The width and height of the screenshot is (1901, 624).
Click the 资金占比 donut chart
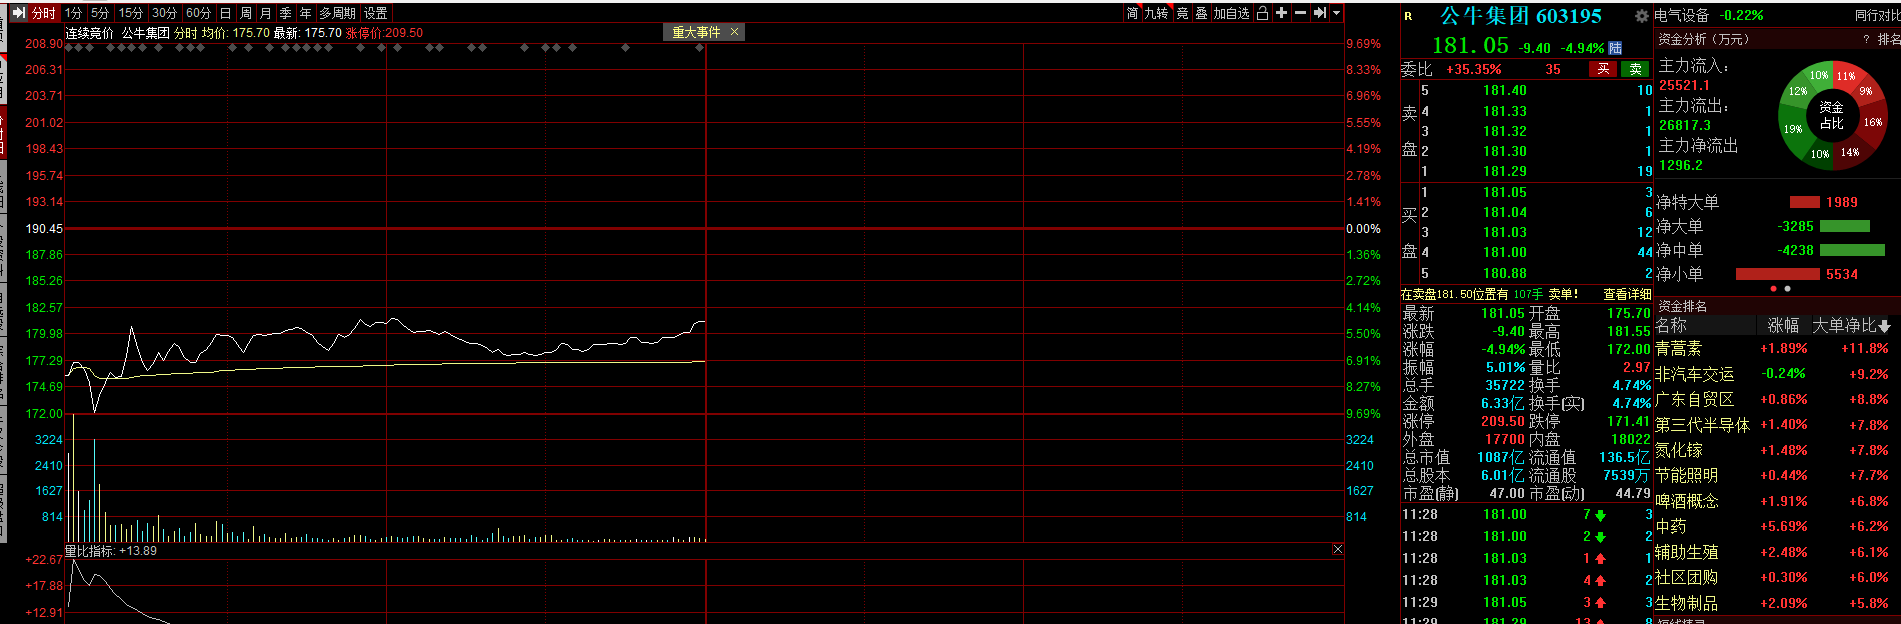pos(1831,114)
